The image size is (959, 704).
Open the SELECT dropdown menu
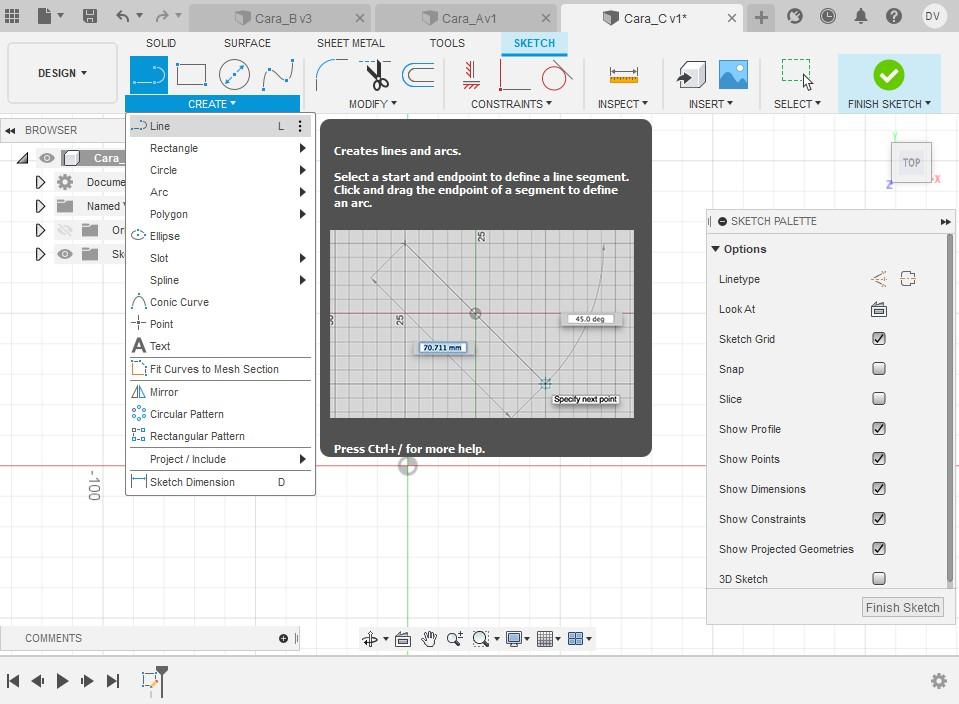(797, 104)
